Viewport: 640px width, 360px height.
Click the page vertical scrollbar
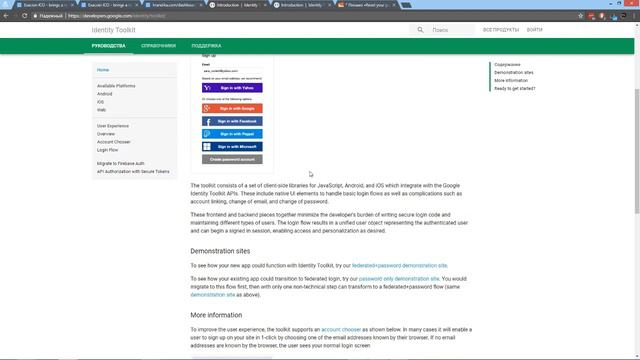tap(637, 151)
